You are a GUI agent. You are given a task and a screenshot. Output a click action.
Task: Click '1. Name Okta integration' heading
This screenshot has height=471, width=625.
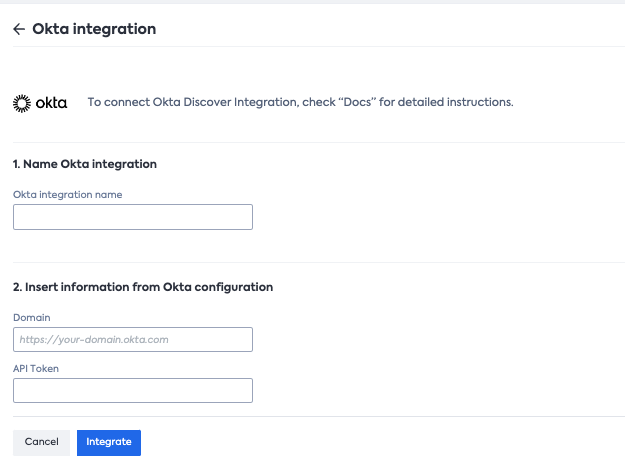pos(85,164)
